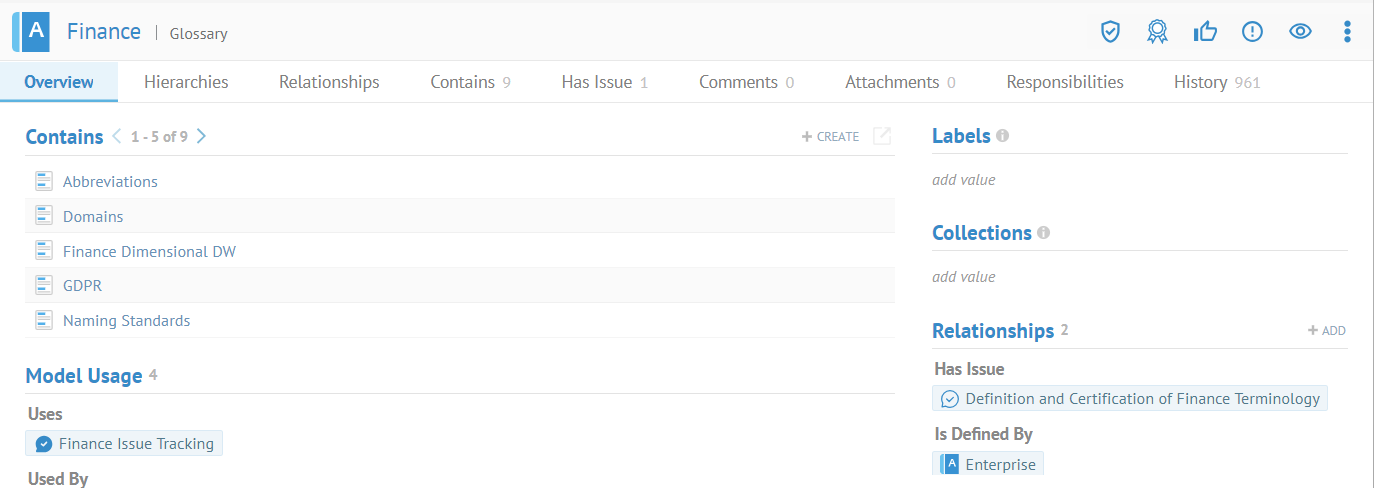The width and height of the screenshot is (1374, 488).
Task: Go to previous page of Contains list
Action: [117, 136]
